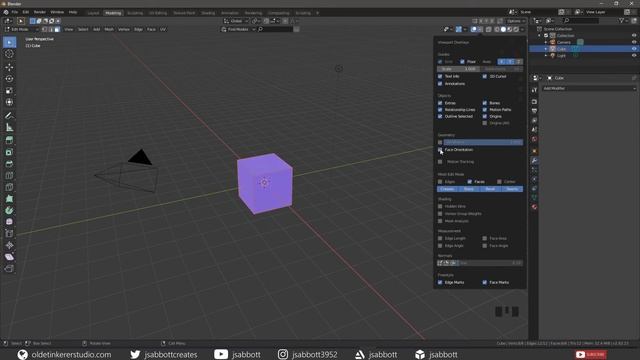The height and width of the screenshot is (360, 640).
Task: Open the Vertex menu
Action: tap(124, 29)
